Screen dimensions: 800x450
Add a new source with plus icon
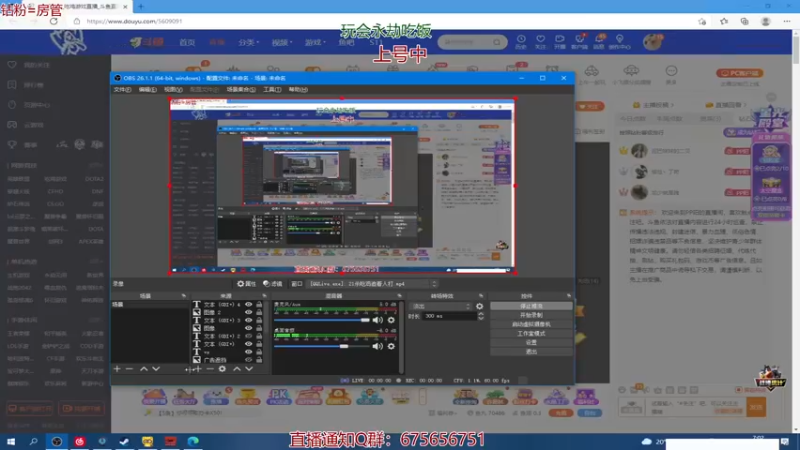(197, 368)
